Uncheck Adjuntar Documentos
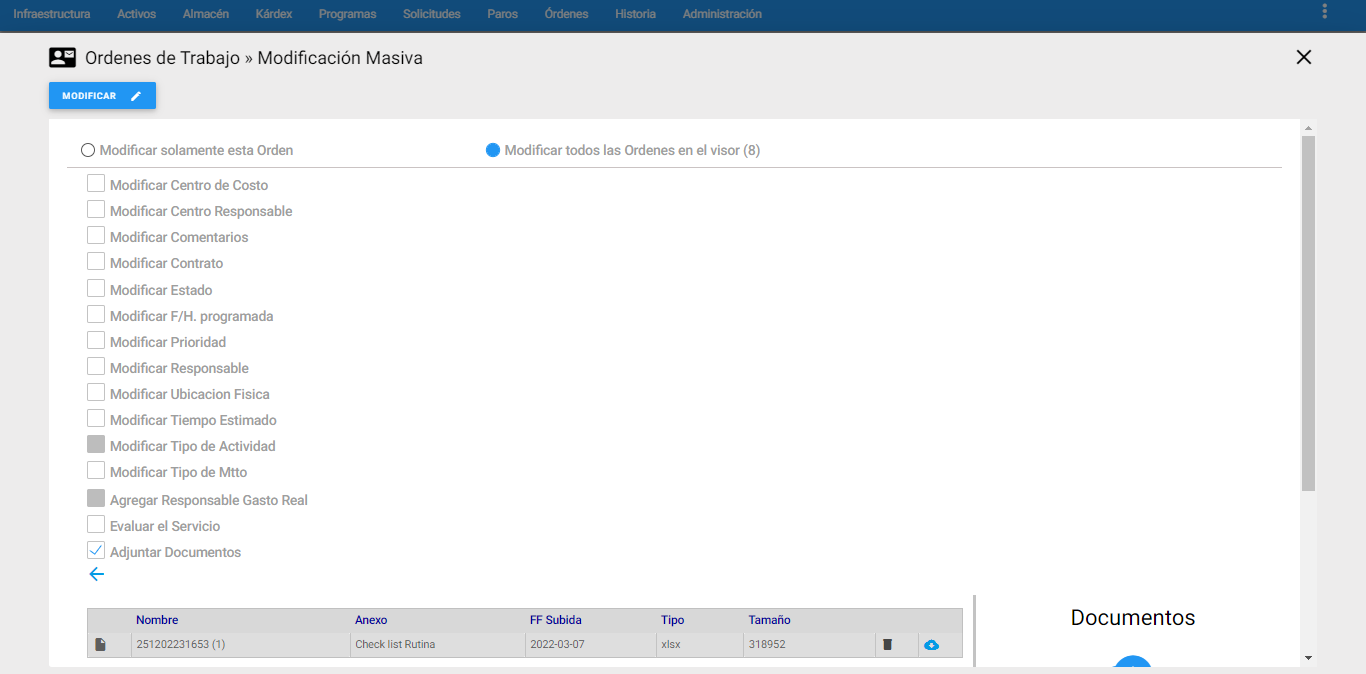Image resolution: width=1366 pixels, height=674 pixels. click(x=96, y=551)
